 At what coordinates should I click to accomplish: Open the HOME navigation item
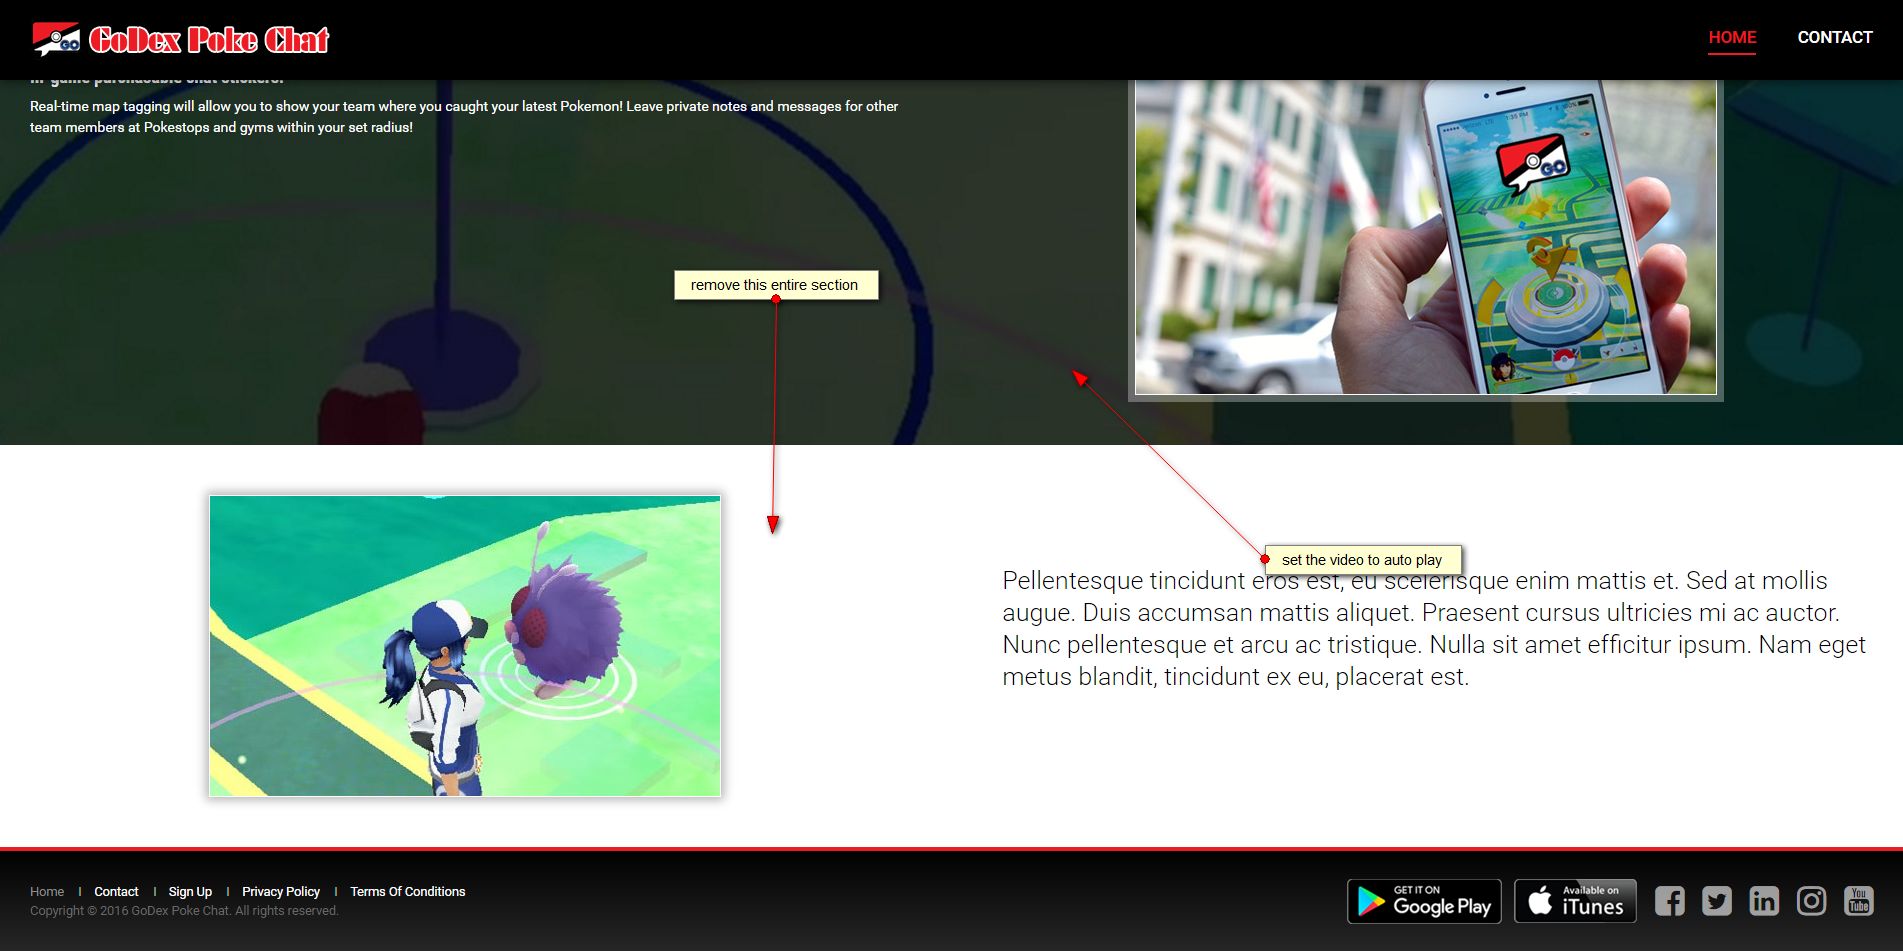click(x=1732, y=38)
